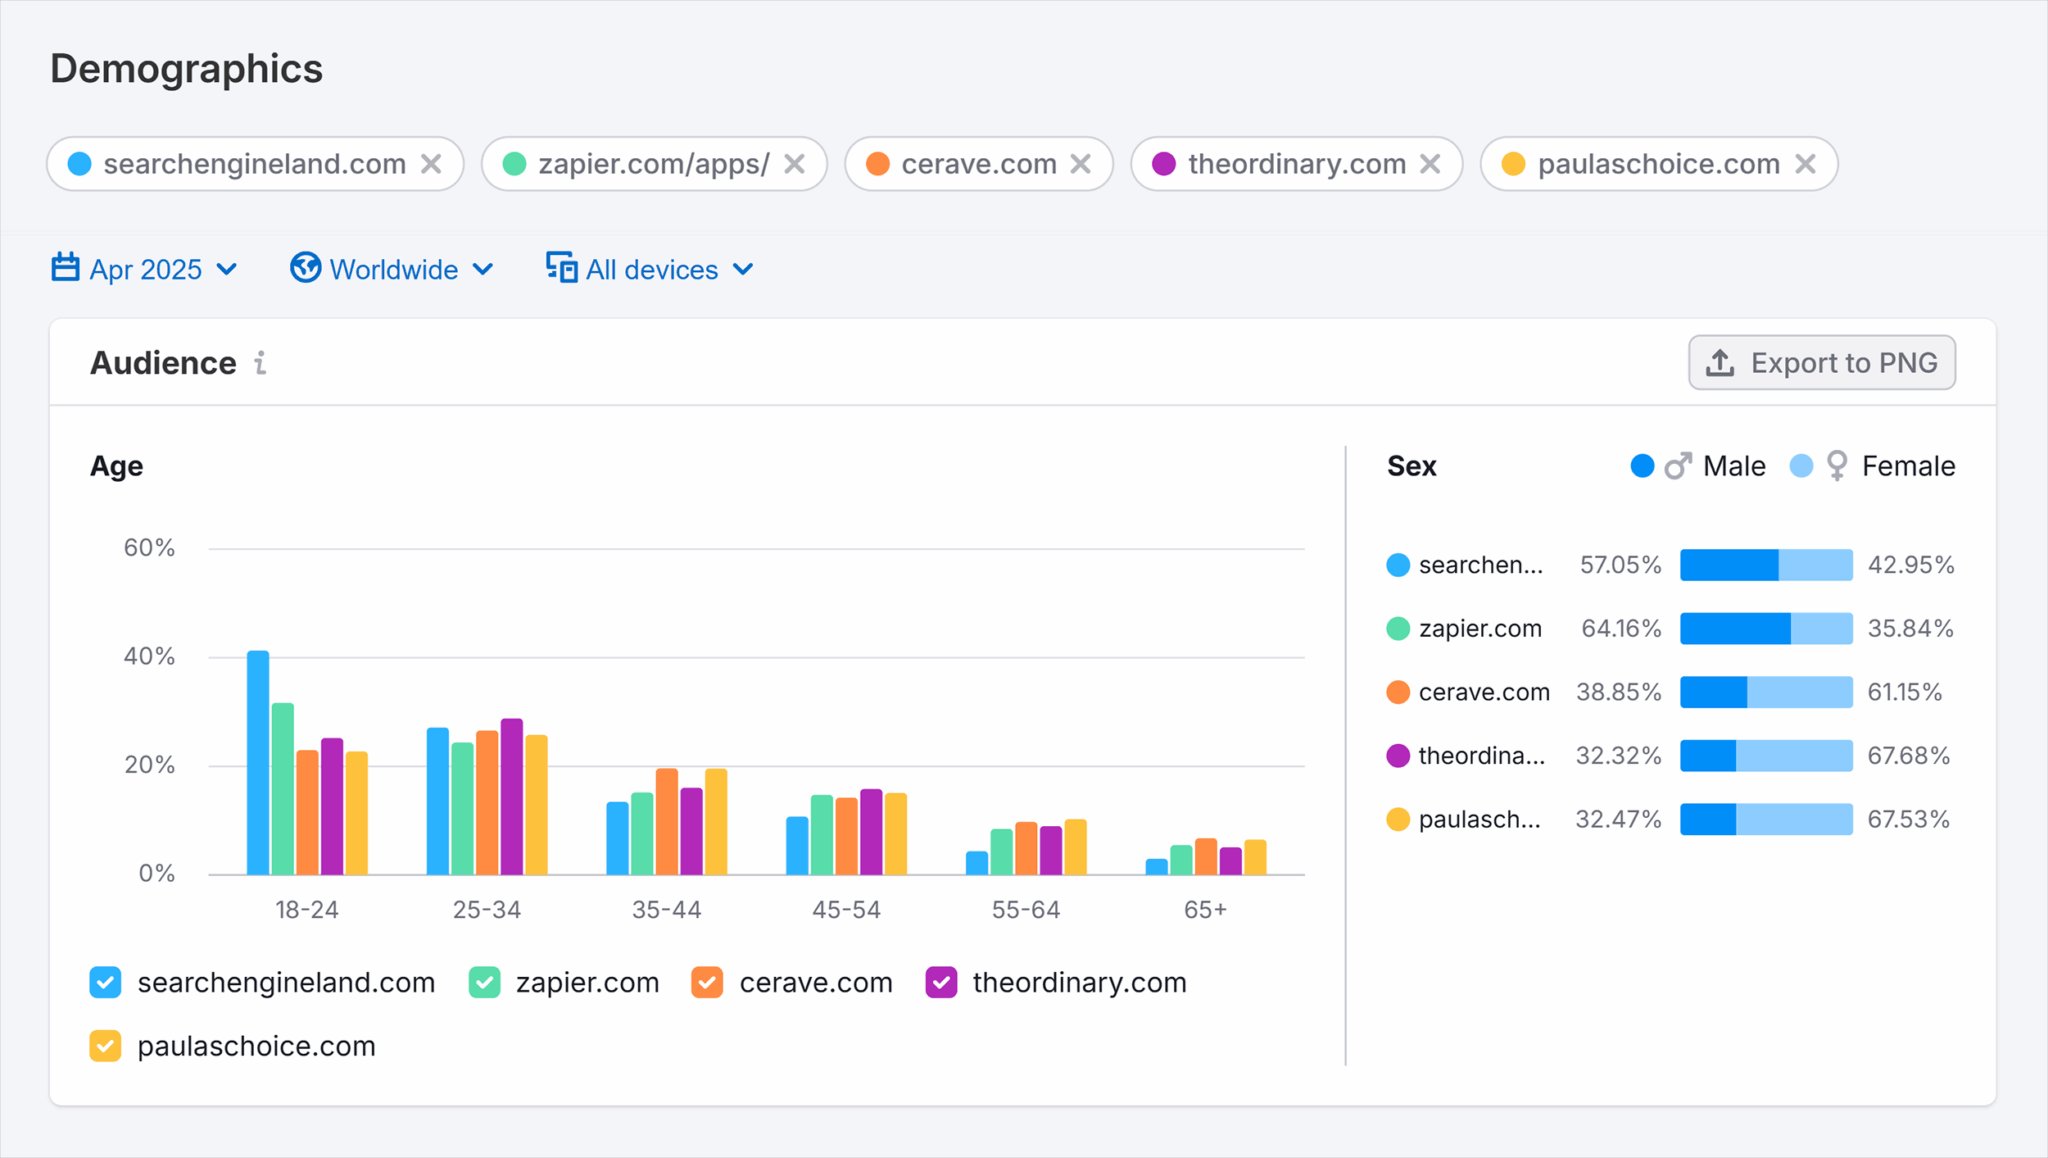Click the yellow paulaschoice bar in 55-64
The width and height of the screenshot is (2048, 1158).
(x=1076, y=848)
